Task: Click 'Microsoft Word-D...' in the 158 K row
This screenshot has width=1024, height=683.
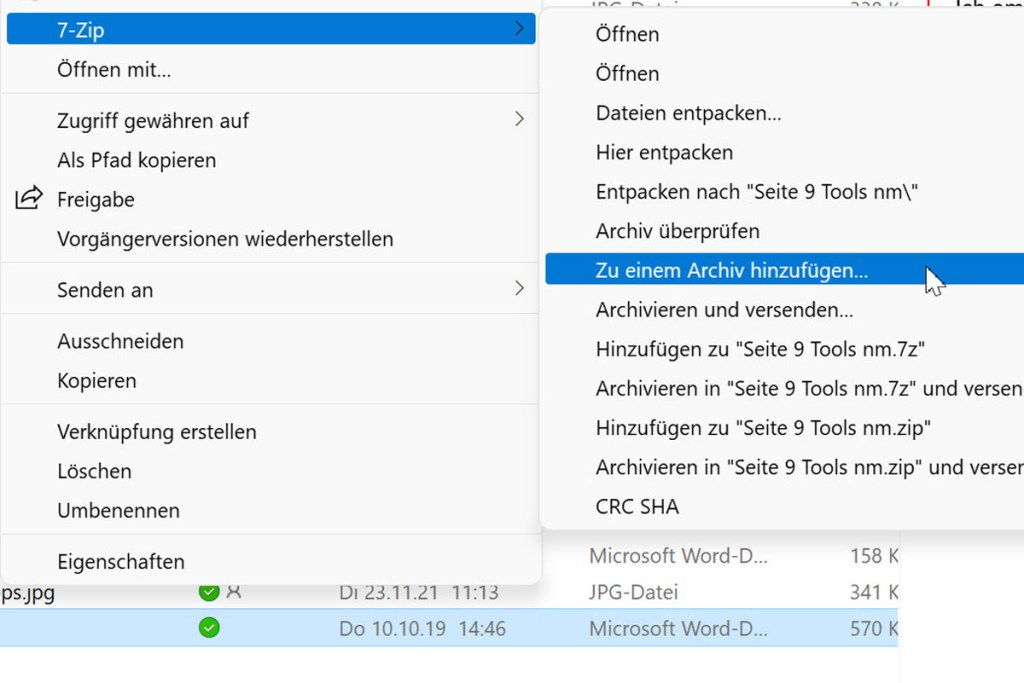Action: (x=678, y=556)
